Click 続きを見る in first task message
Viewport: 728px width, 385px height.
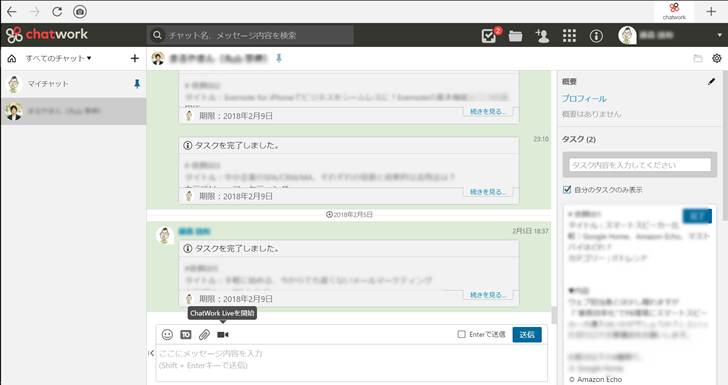pyautogui.click(x=488, y=111)
